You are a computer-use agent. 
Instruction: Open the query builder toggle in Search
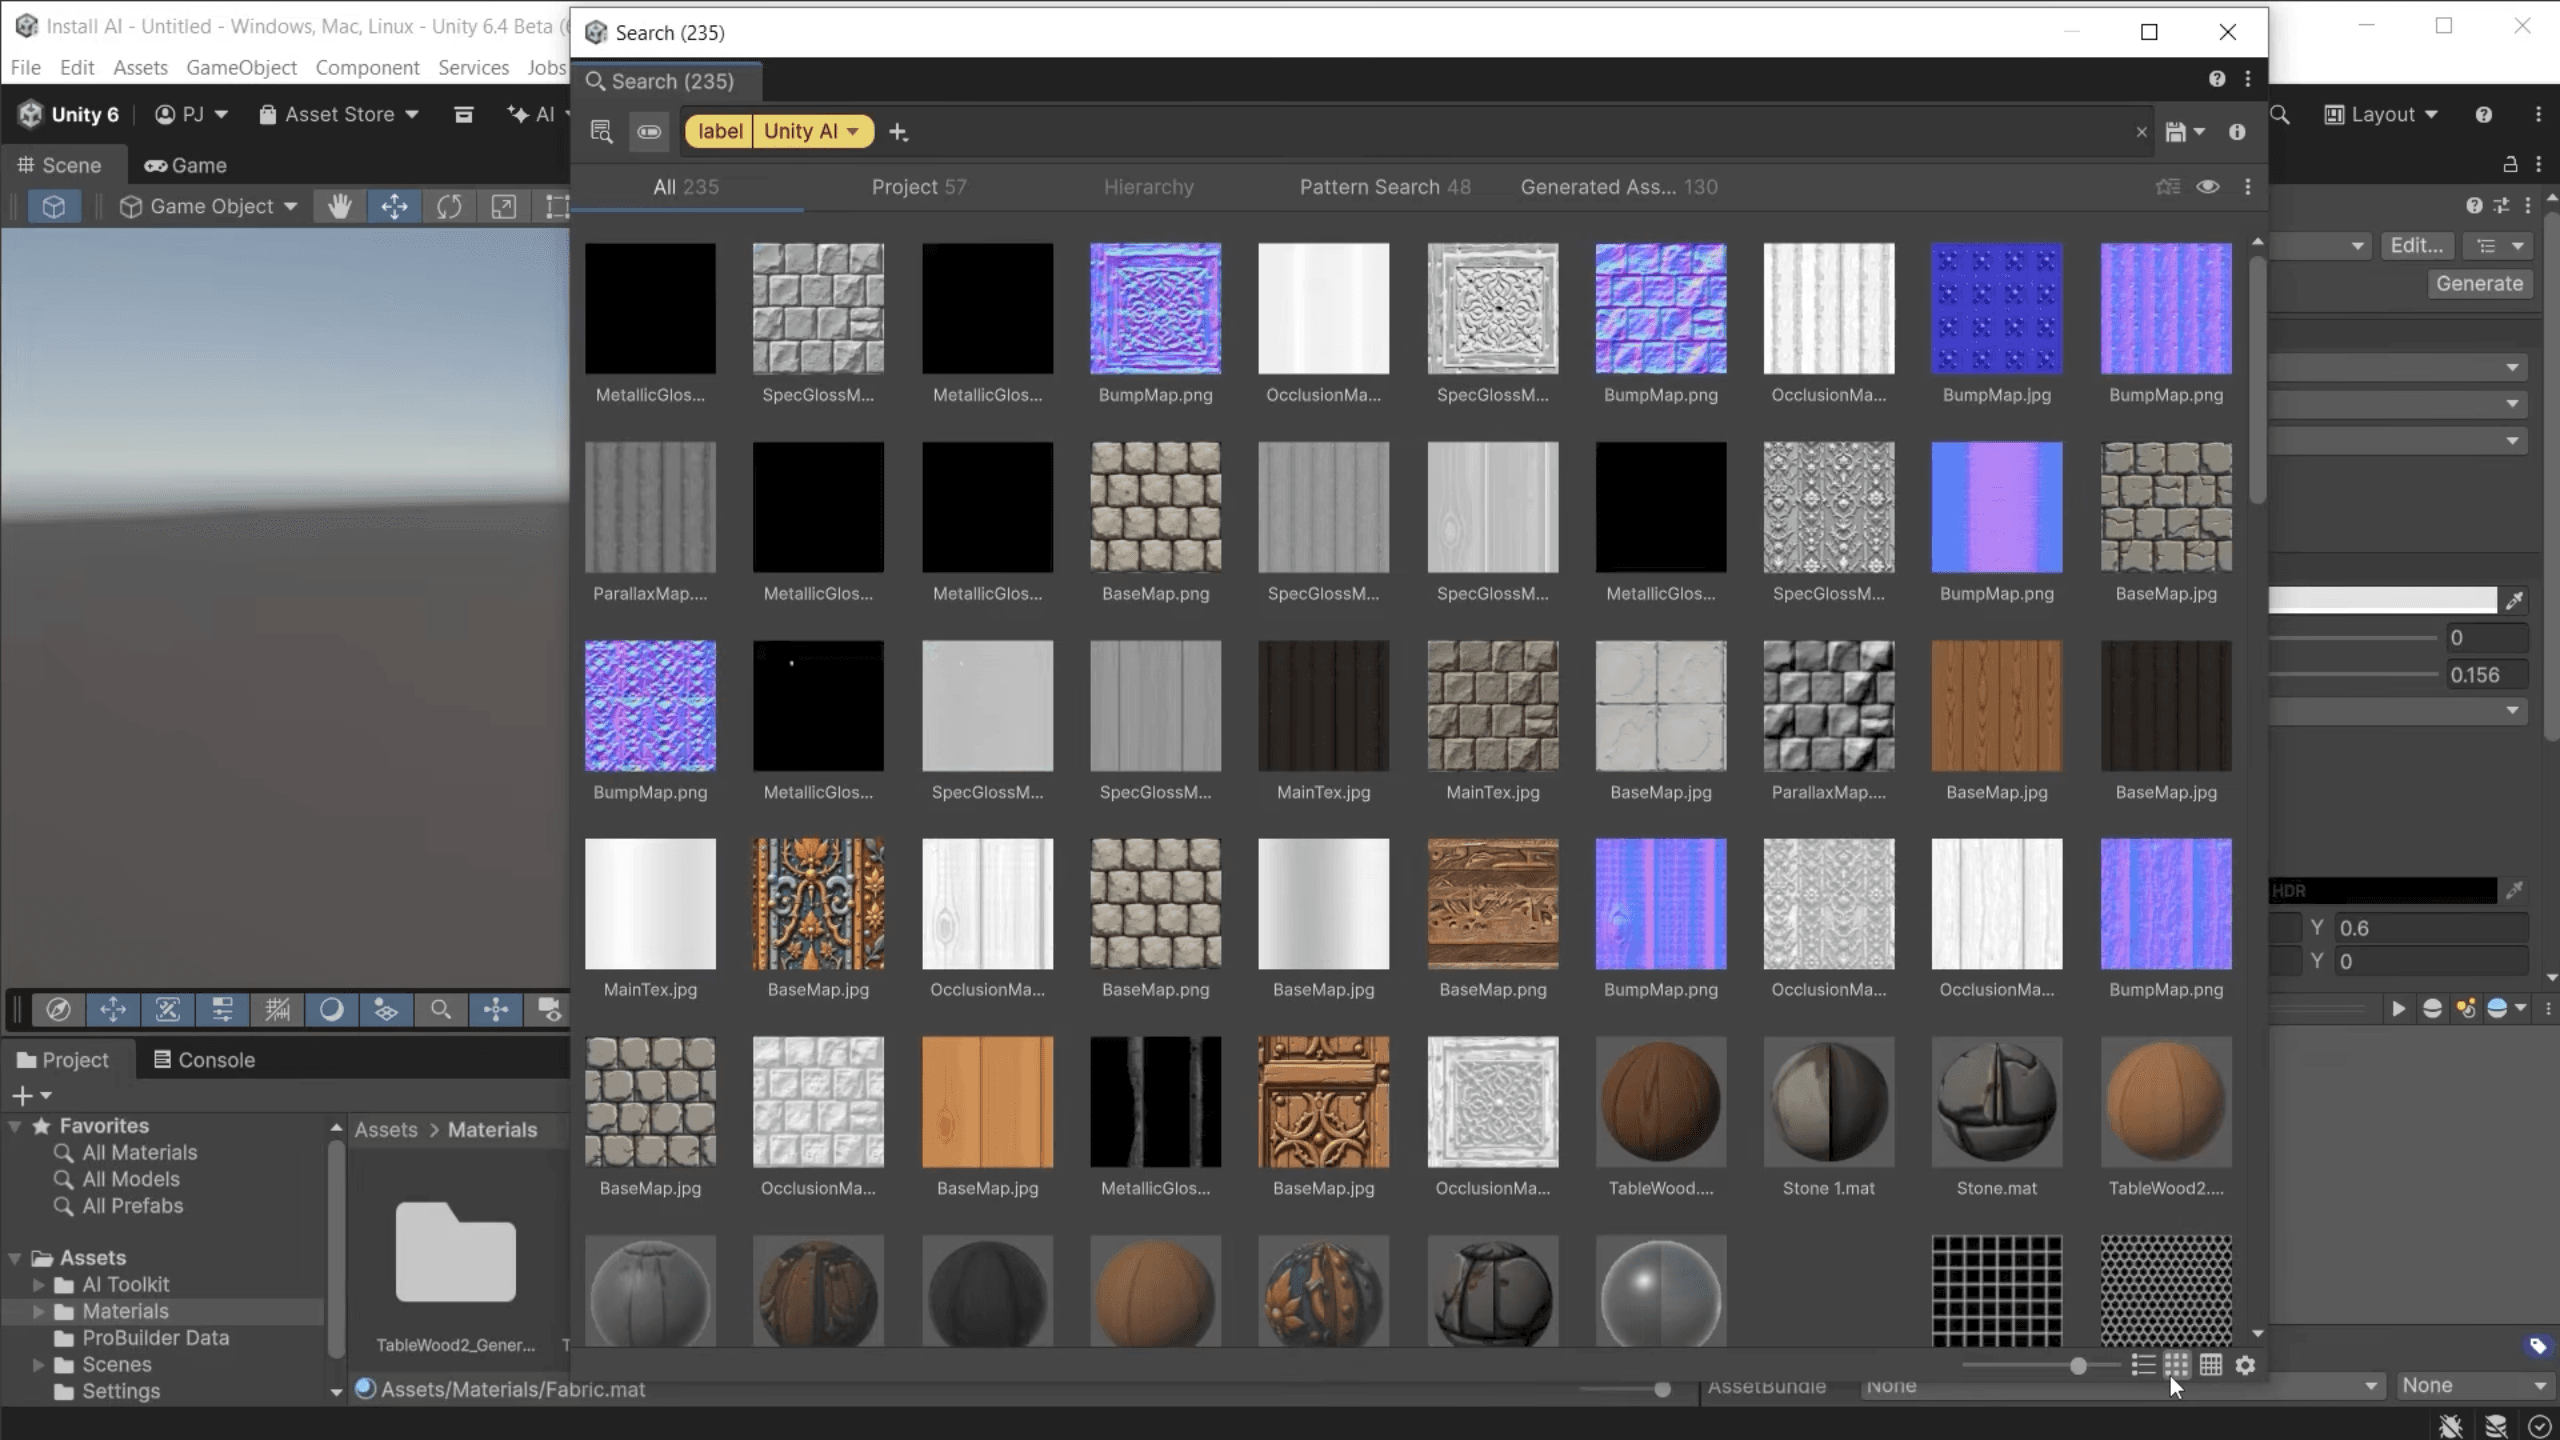coord(649,132)
